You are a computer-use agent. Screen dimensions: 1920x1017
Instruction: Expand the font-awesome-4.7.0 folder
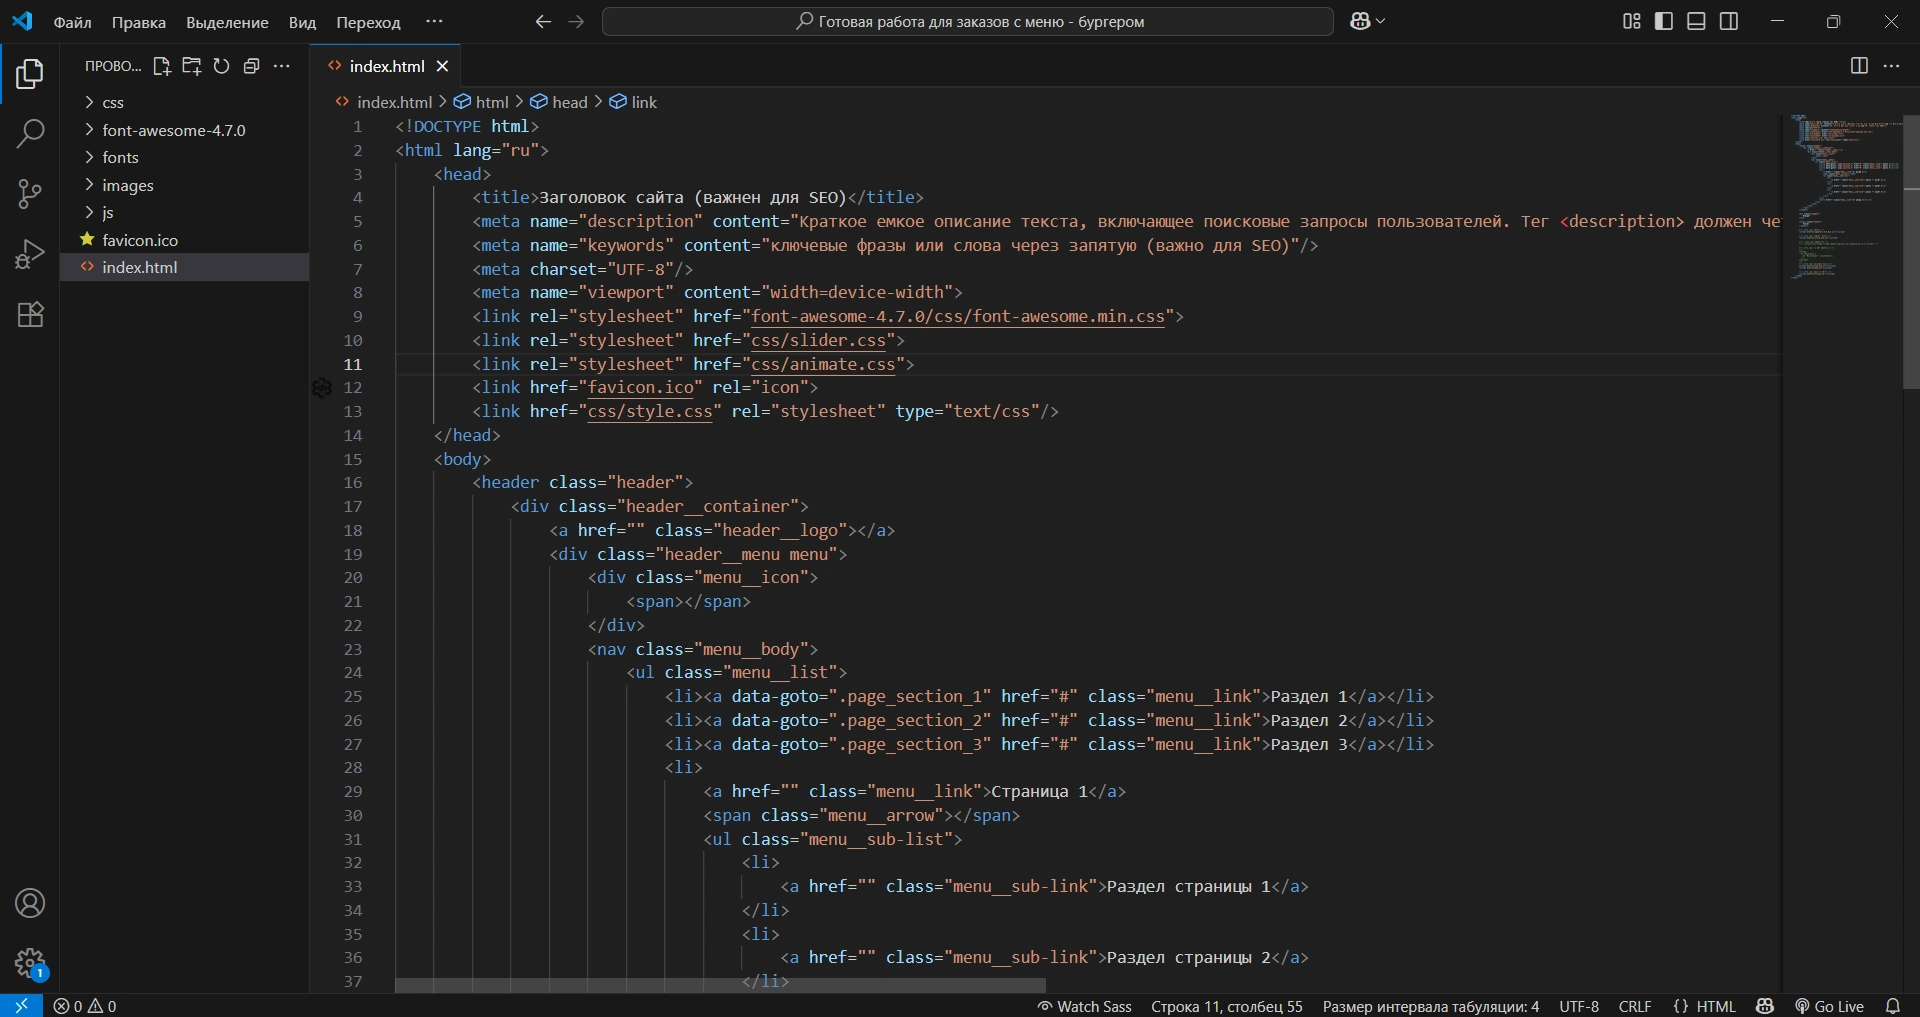[173, 130]
